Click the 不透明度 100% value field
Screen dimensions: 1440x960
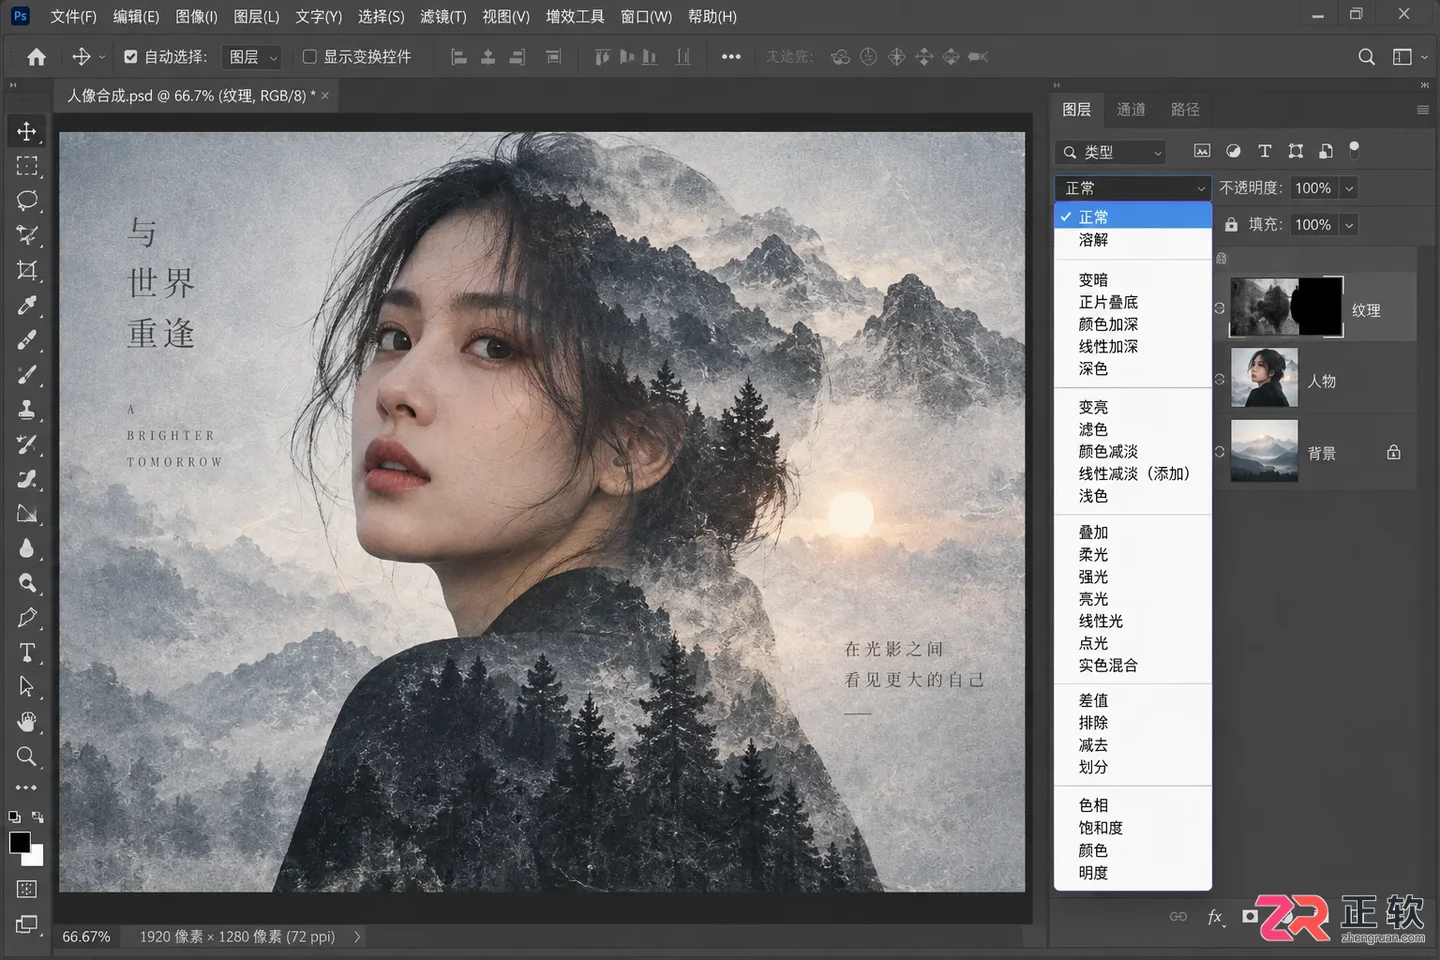1313,188
